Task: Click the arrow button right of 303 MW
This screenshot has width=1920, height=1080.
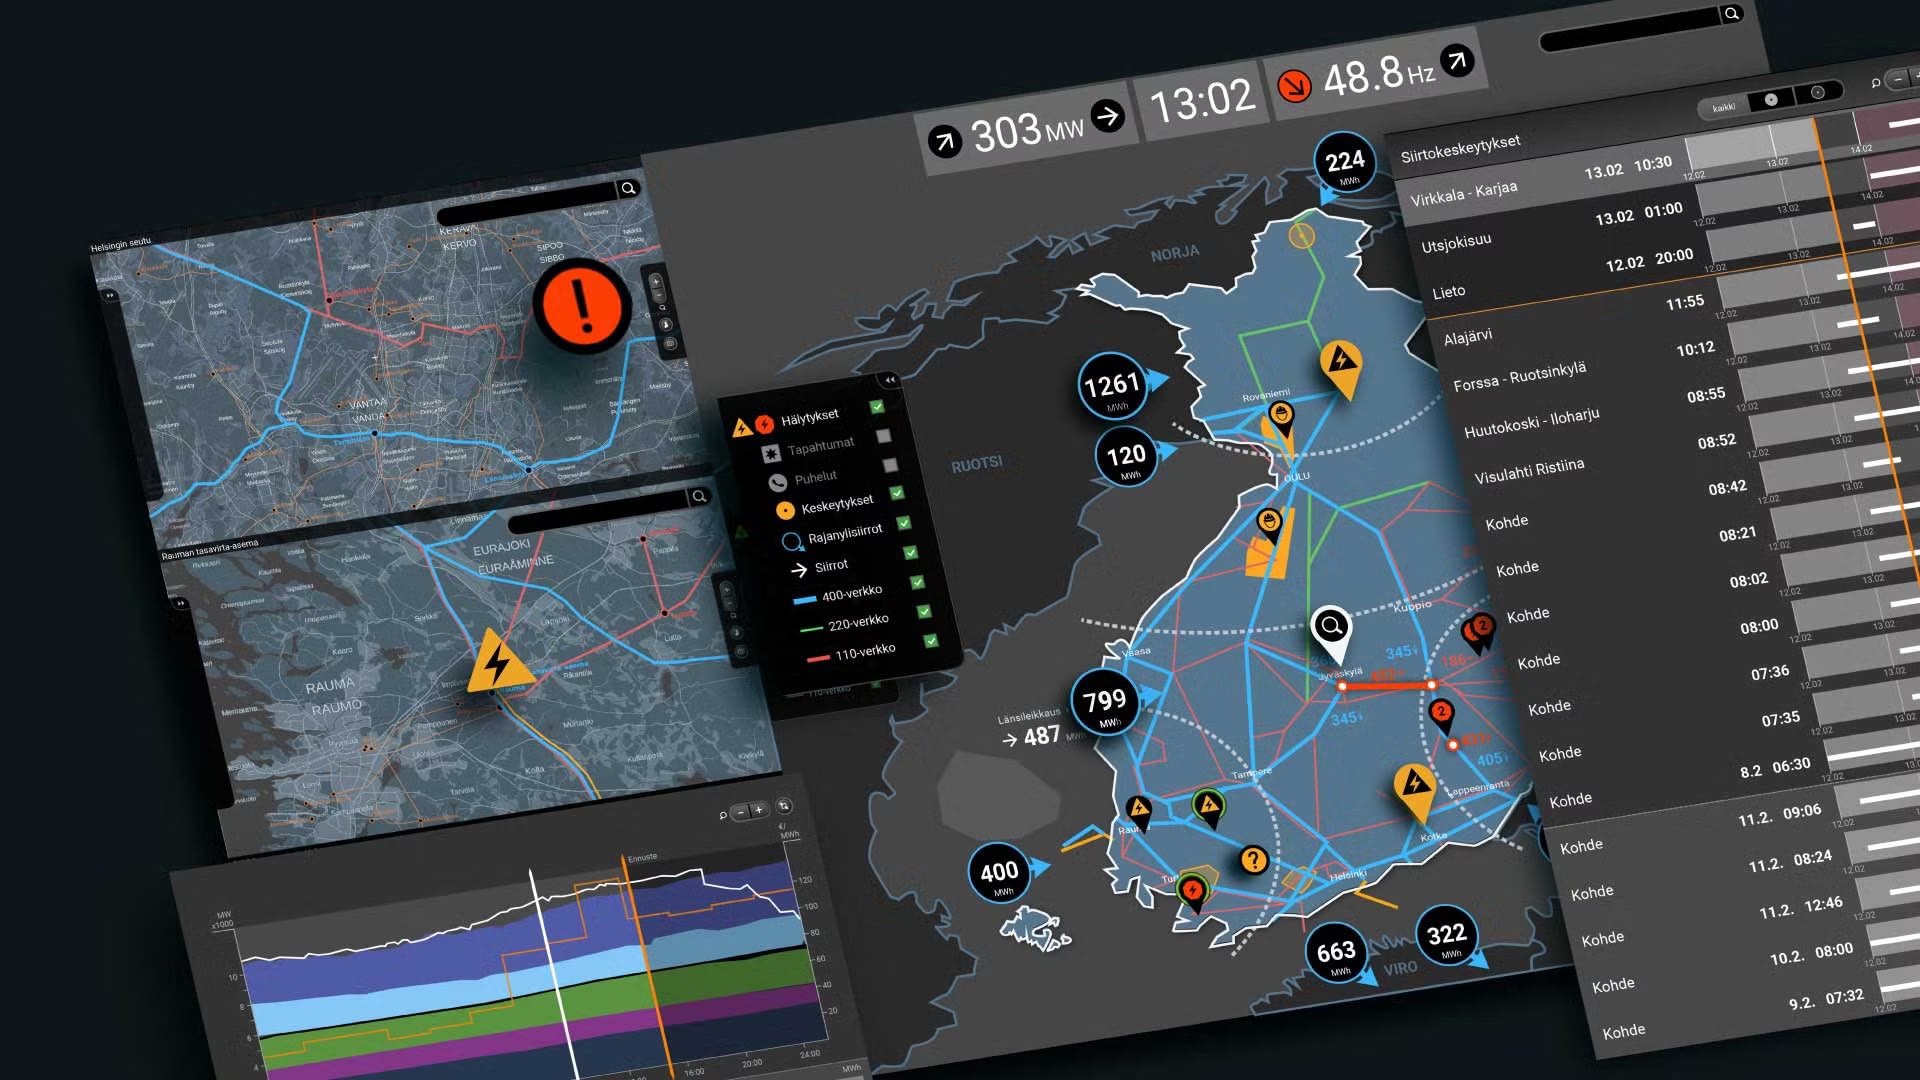Action: pyautogui.click(x=1107, y=116)
